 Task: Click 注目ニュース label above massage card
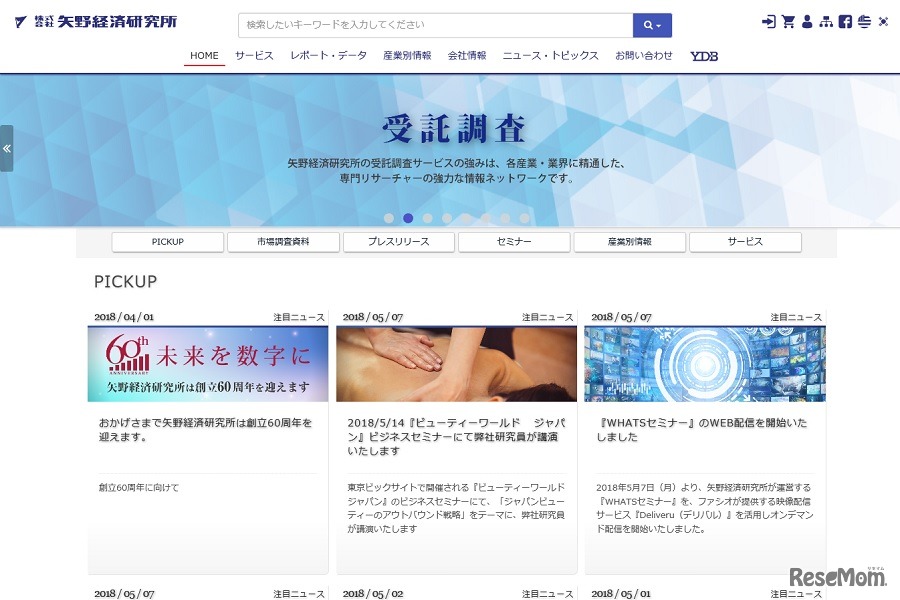tap(547, 317)
